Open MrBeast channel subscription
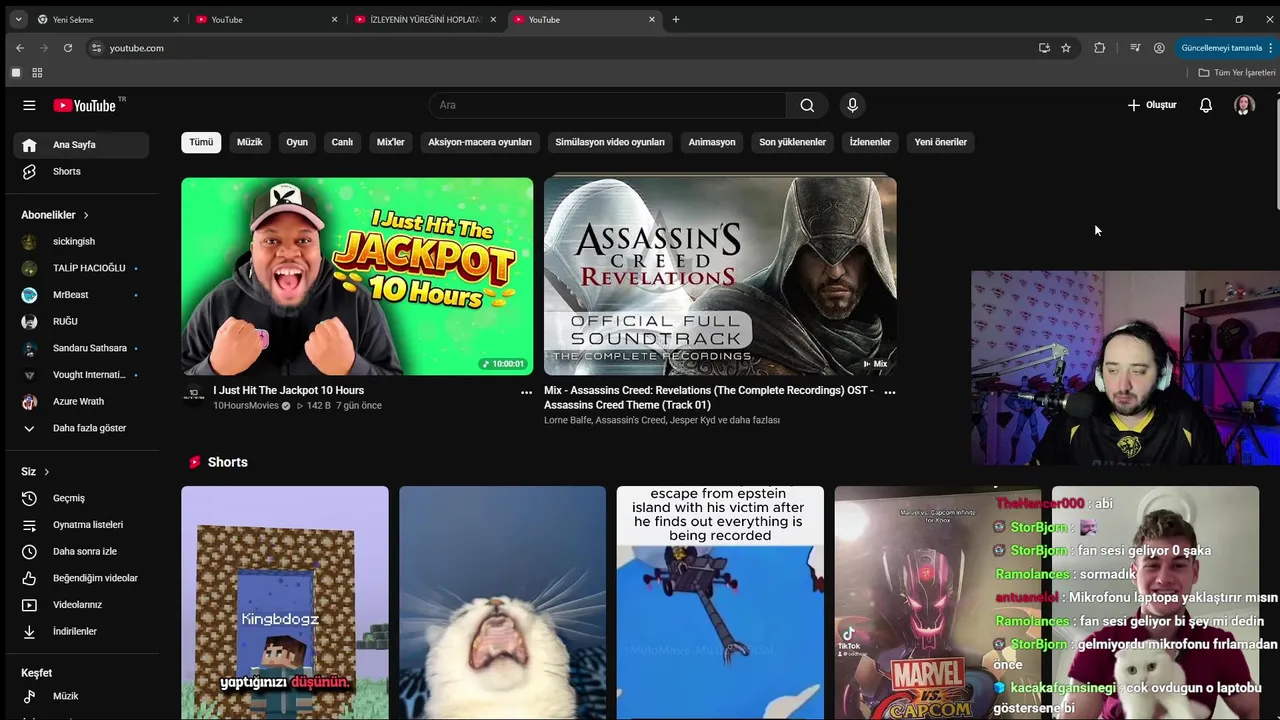This screenshot has height=720, width=1280. tap(81, 295)
